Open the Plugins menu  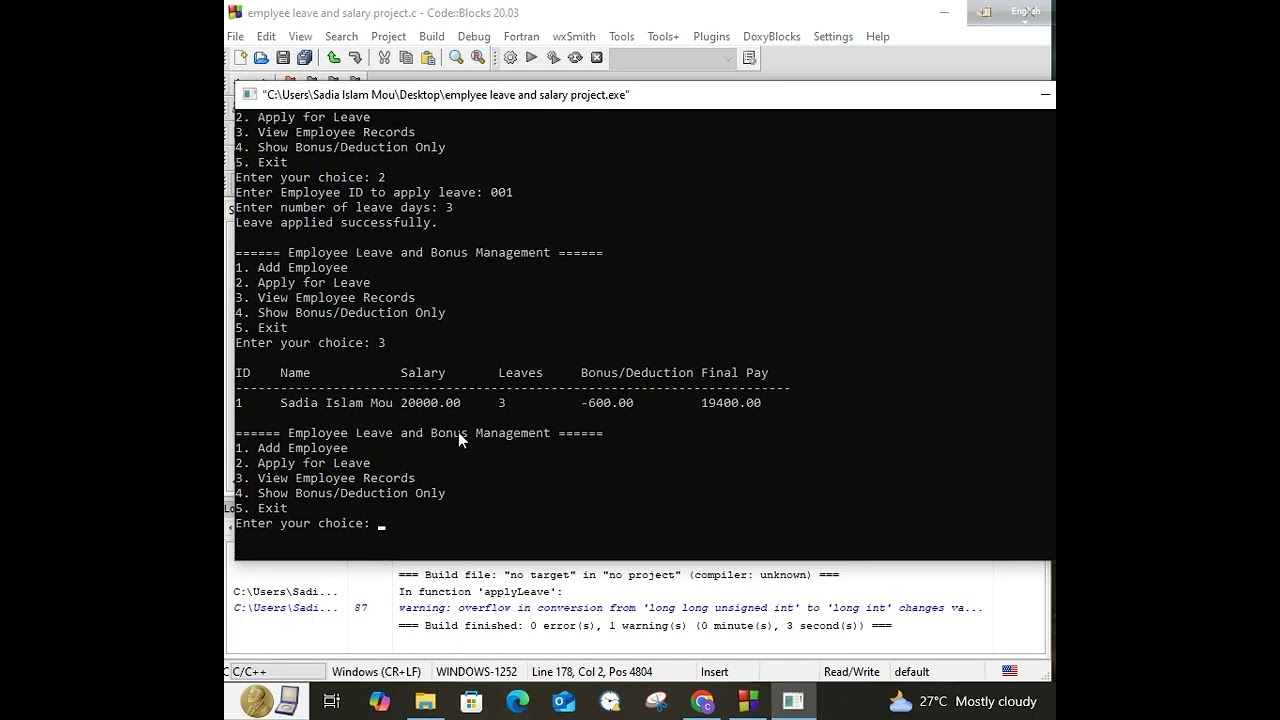coord(711,36)
